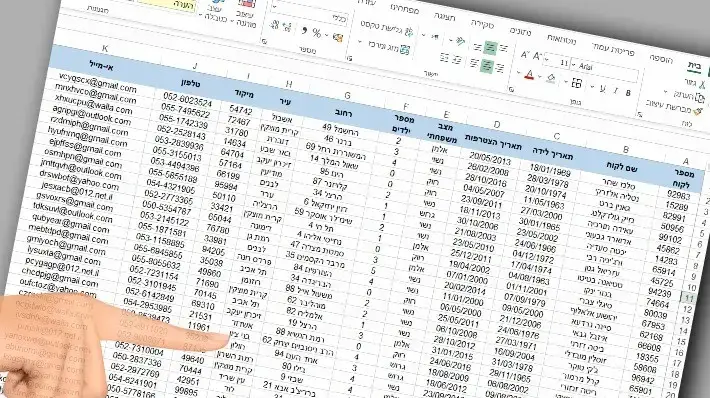Screen dimensions: 710x398
Task: Expand the Fill Color dropdown arrow
Action: [540, 77]
